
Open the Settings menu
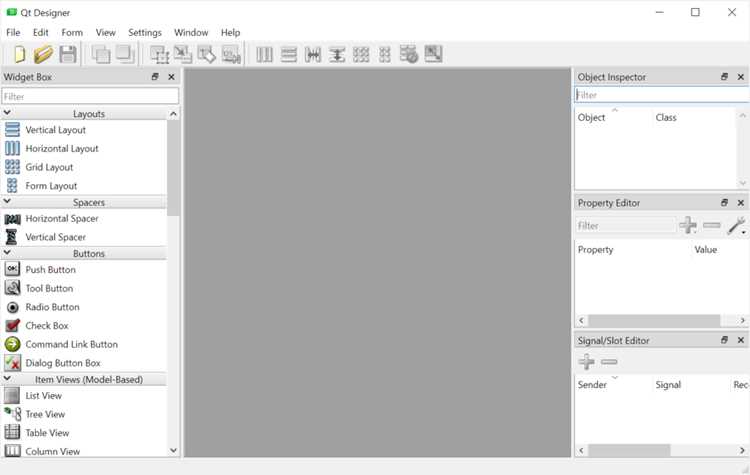(144, 33)
